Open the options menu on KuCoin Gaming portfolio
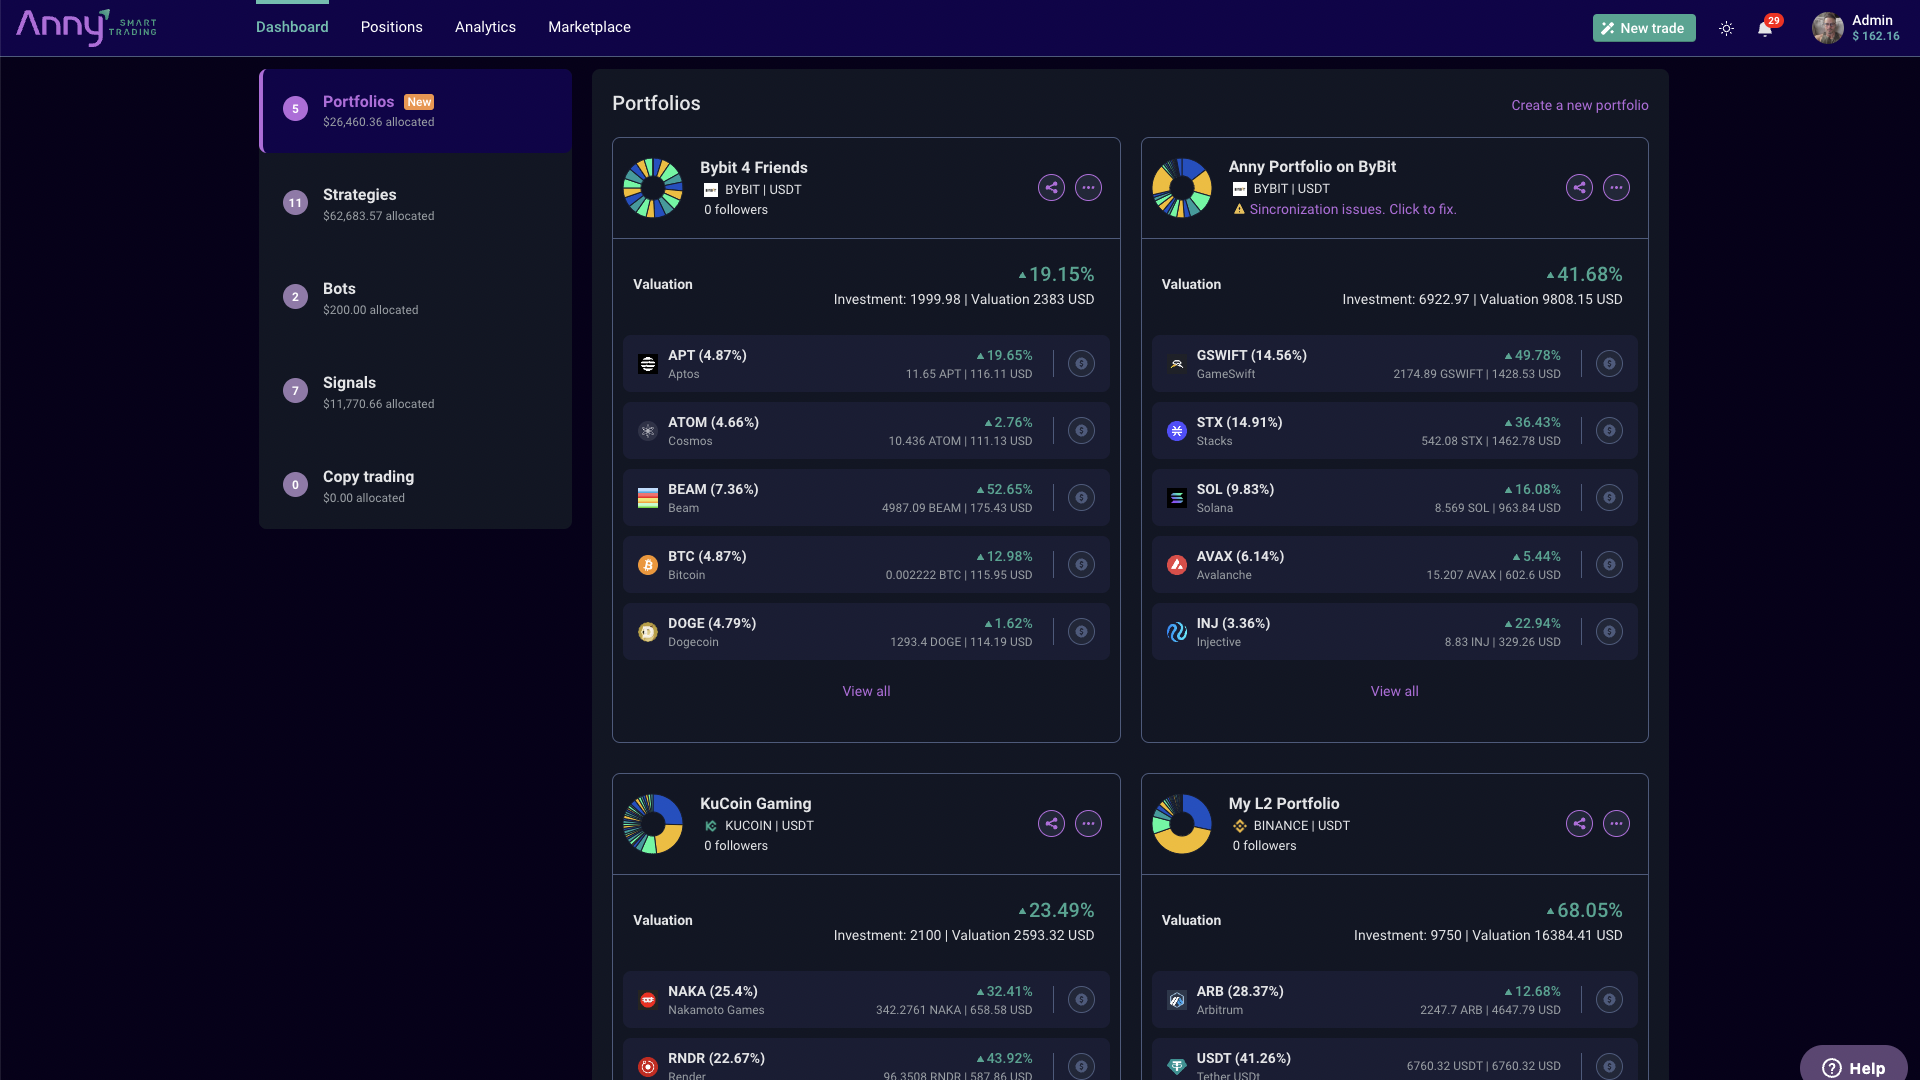 click(x=1089, y=823)
